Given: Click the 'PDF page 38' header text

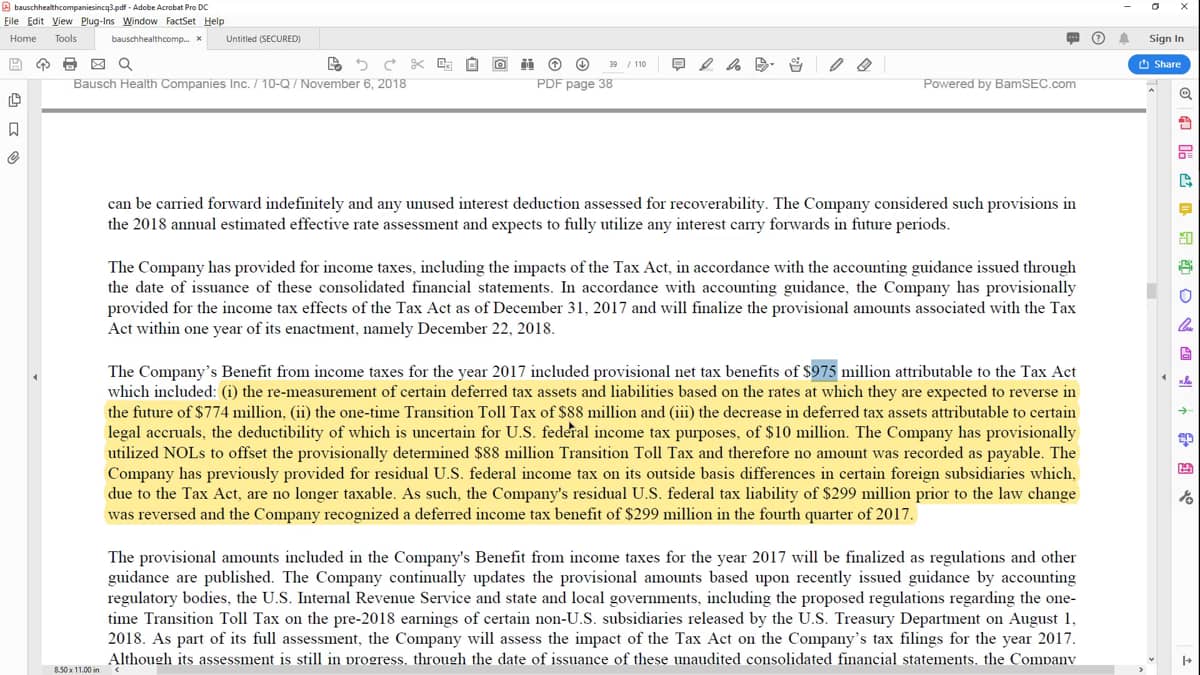Looking at the screenshot, I should click(575, 84).
